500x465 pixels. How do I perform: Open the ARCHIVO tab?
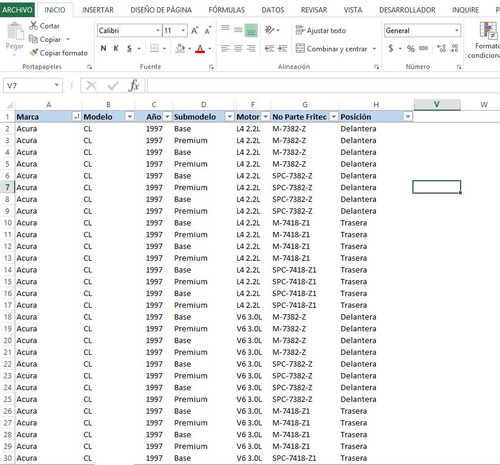tap(17, 10)
